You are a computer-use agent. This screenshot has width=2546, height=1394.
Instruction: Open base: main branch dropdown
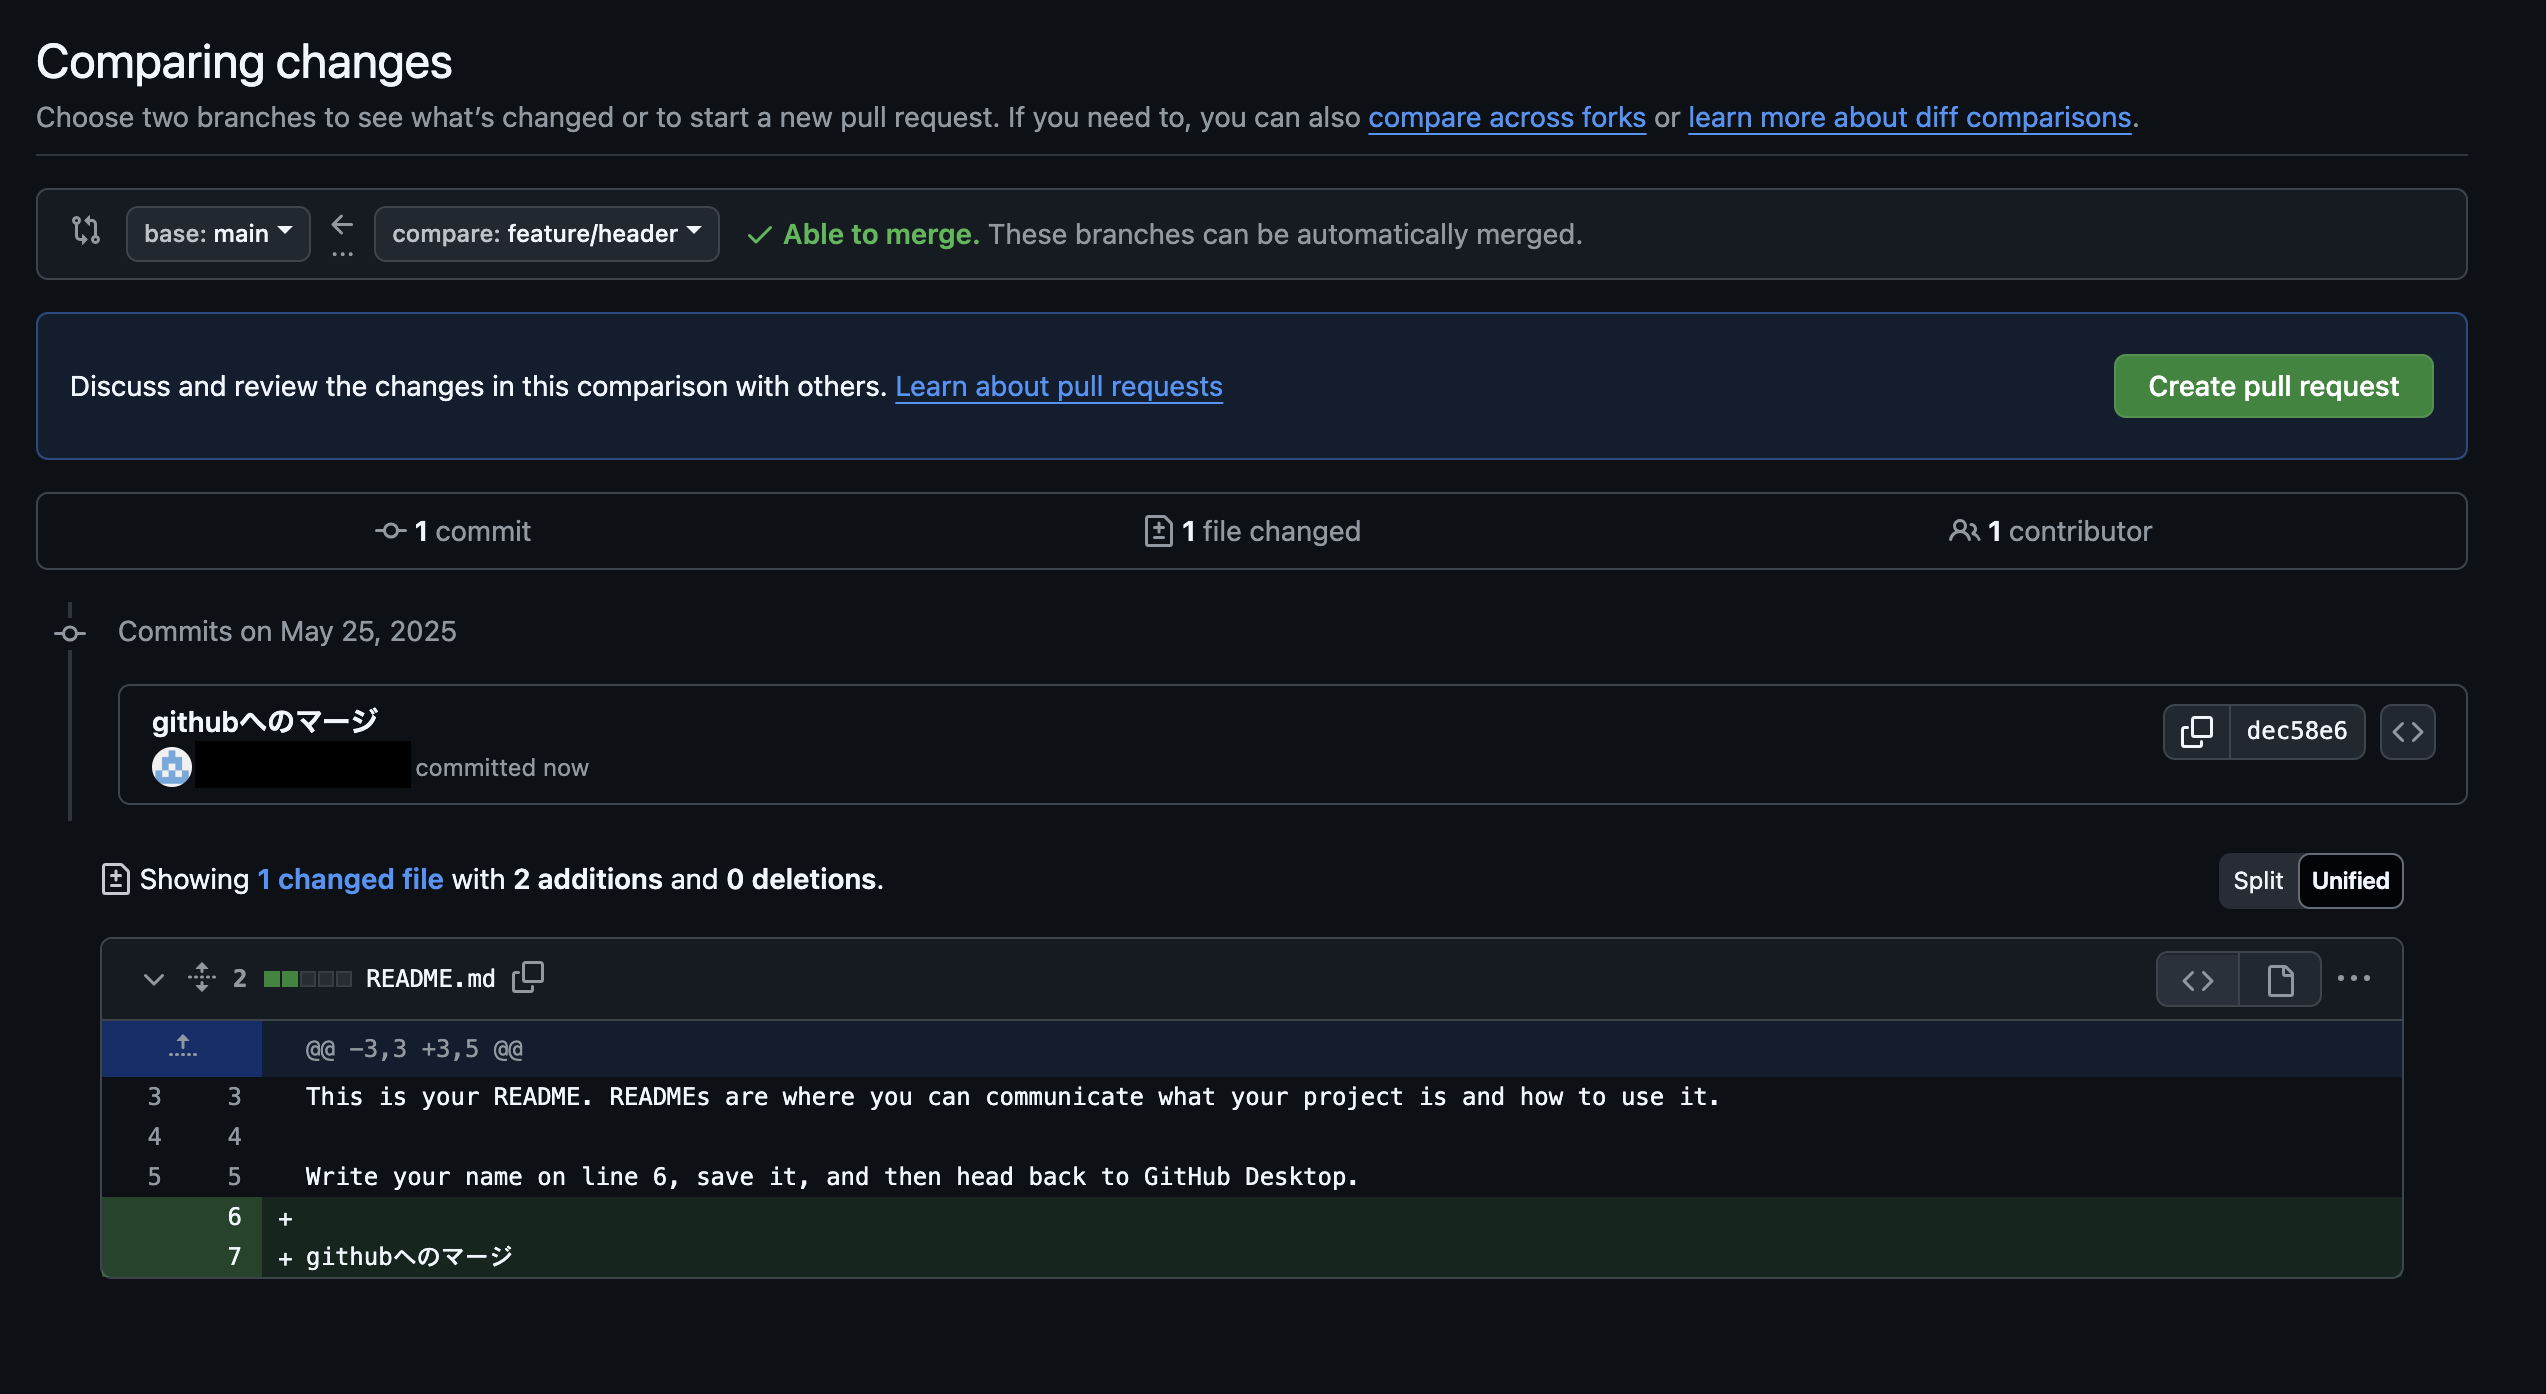tap(218, 233)
